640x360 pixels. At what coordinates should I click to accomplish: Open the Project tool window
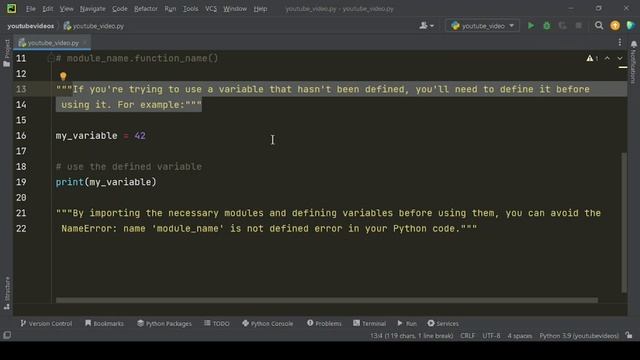(7, 53)
